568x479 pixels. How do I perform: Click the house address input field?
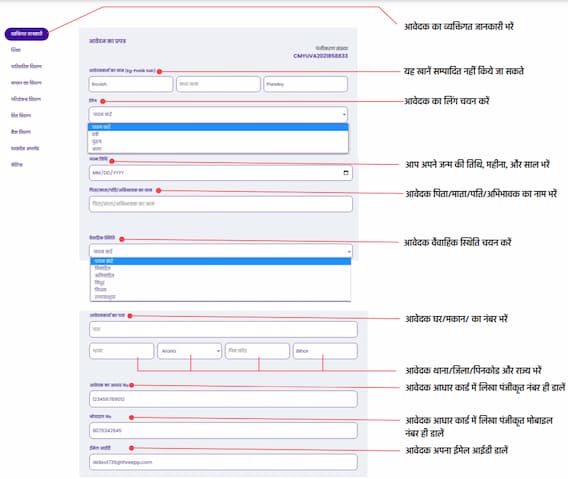[223, 329]
